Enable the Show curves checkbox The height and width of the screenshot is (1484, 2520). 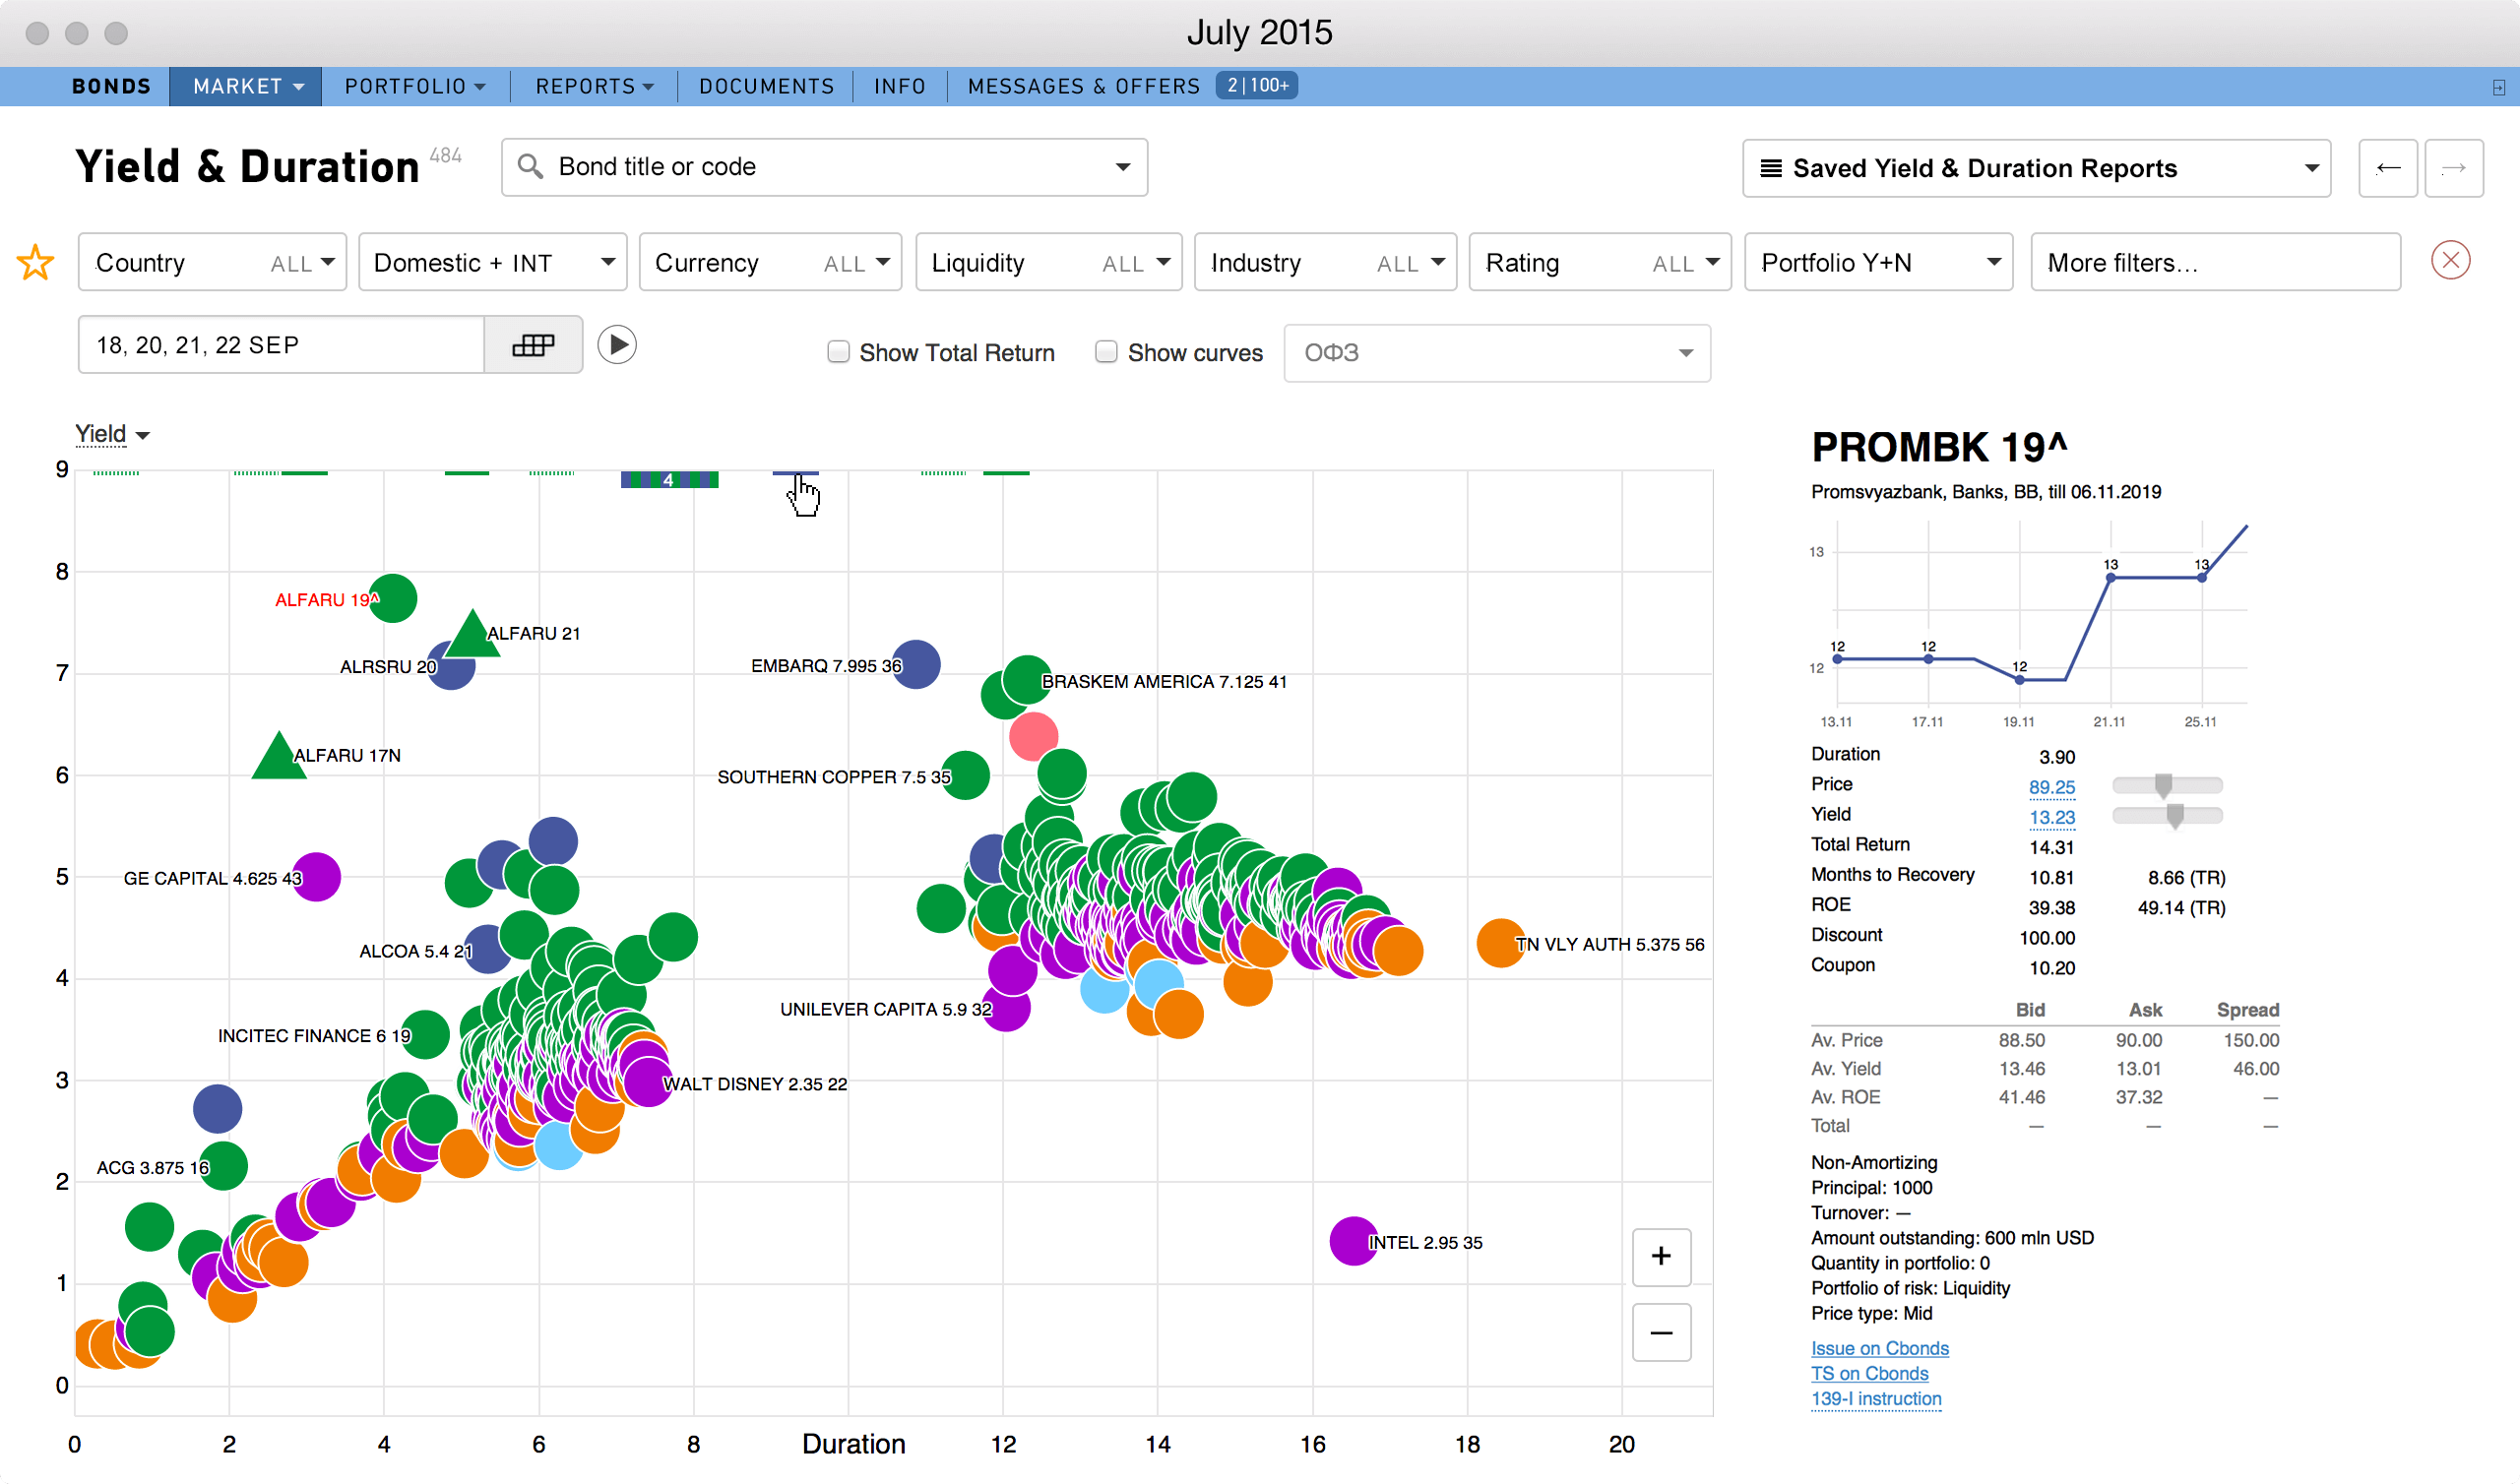1105,352
